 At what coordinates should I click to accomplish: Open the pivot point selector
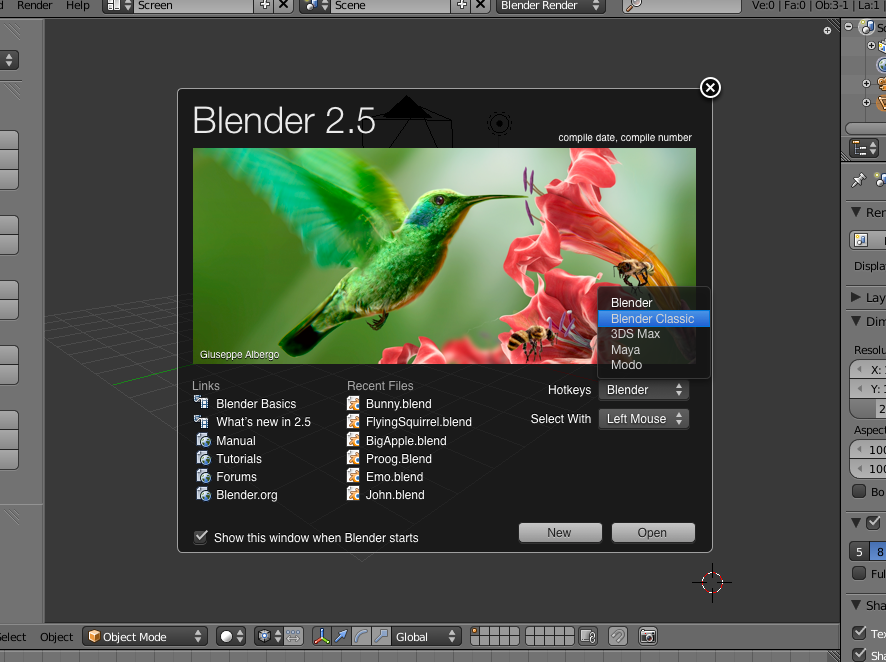click(268, 637)
